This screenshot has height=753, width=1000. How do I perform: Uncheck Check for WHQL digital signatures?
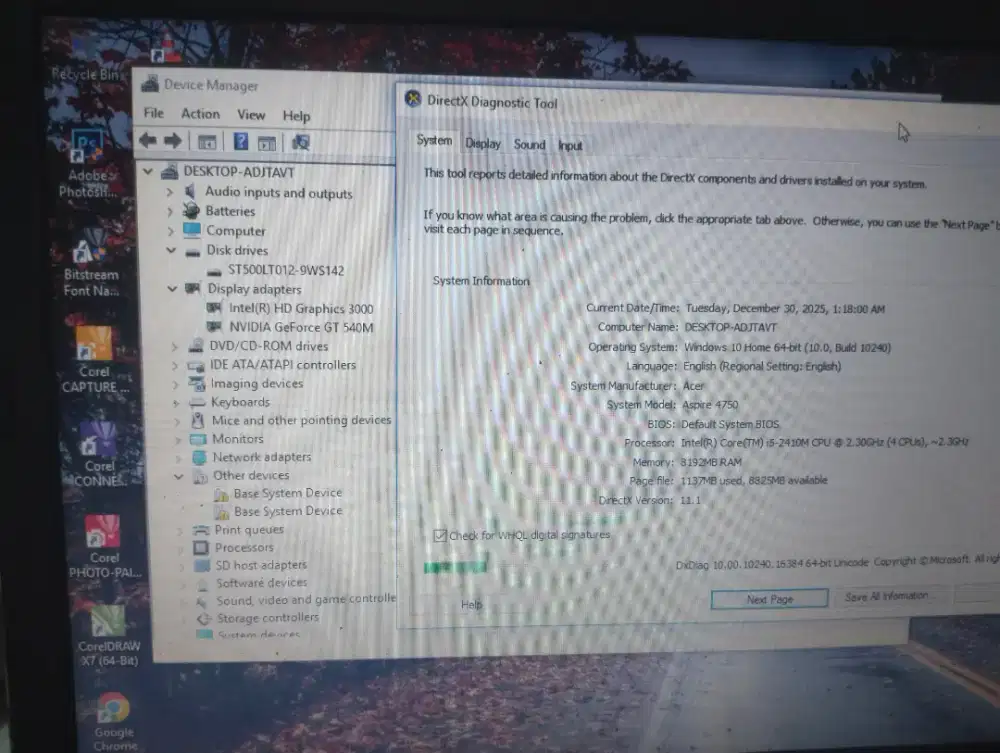tap(440, 535)
